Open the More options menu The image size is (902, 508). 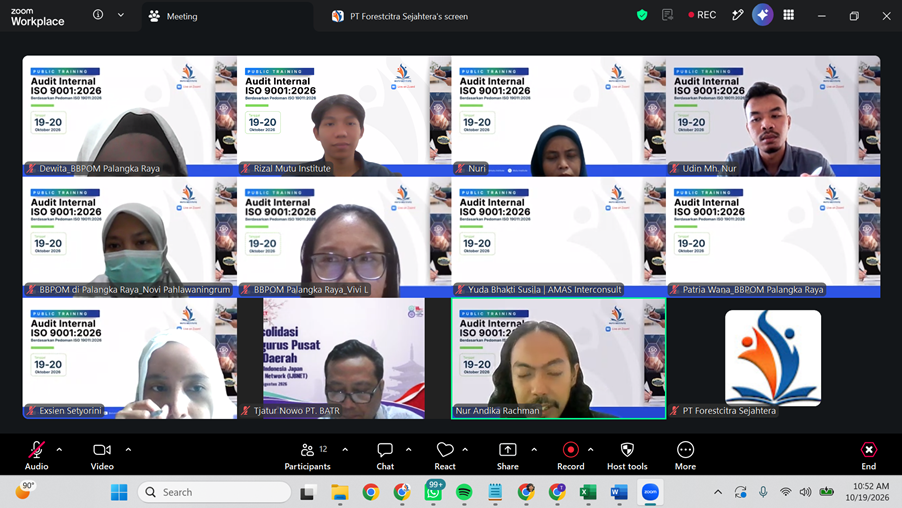685,456
